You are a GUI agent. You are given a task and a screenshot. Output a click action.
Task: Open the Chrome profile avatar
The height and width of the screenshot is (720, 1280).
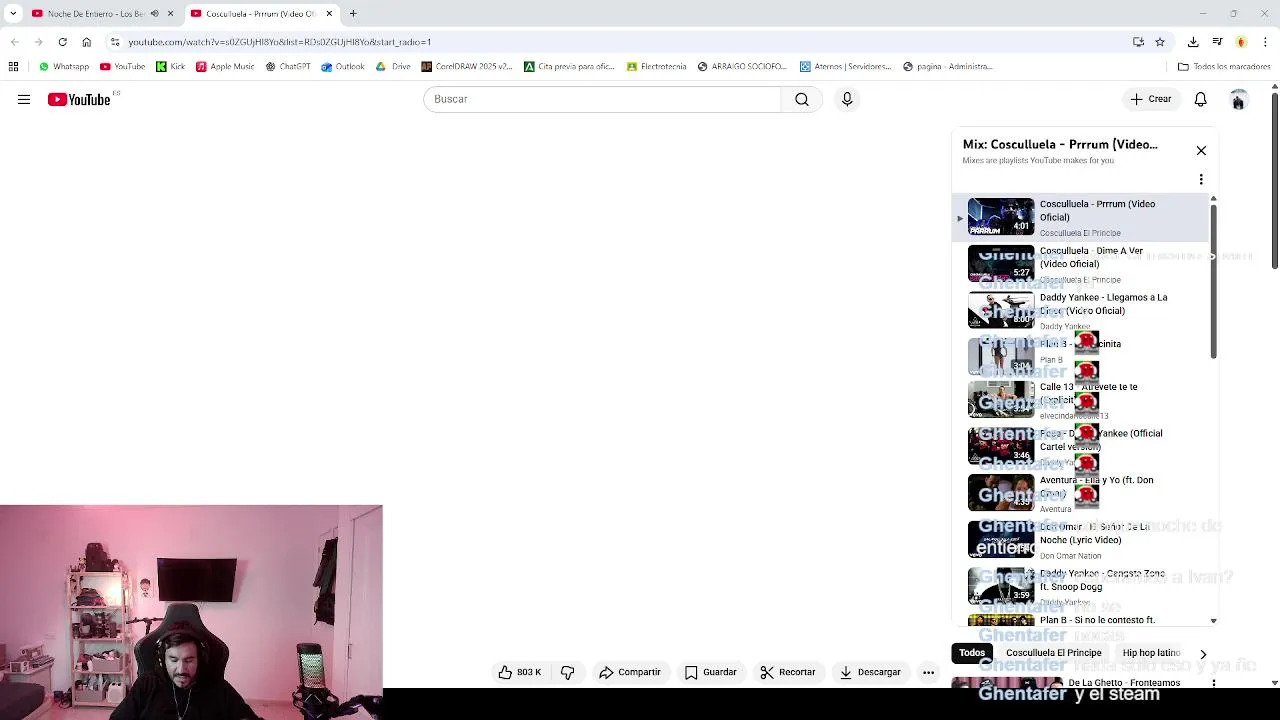coord(1241,42)
